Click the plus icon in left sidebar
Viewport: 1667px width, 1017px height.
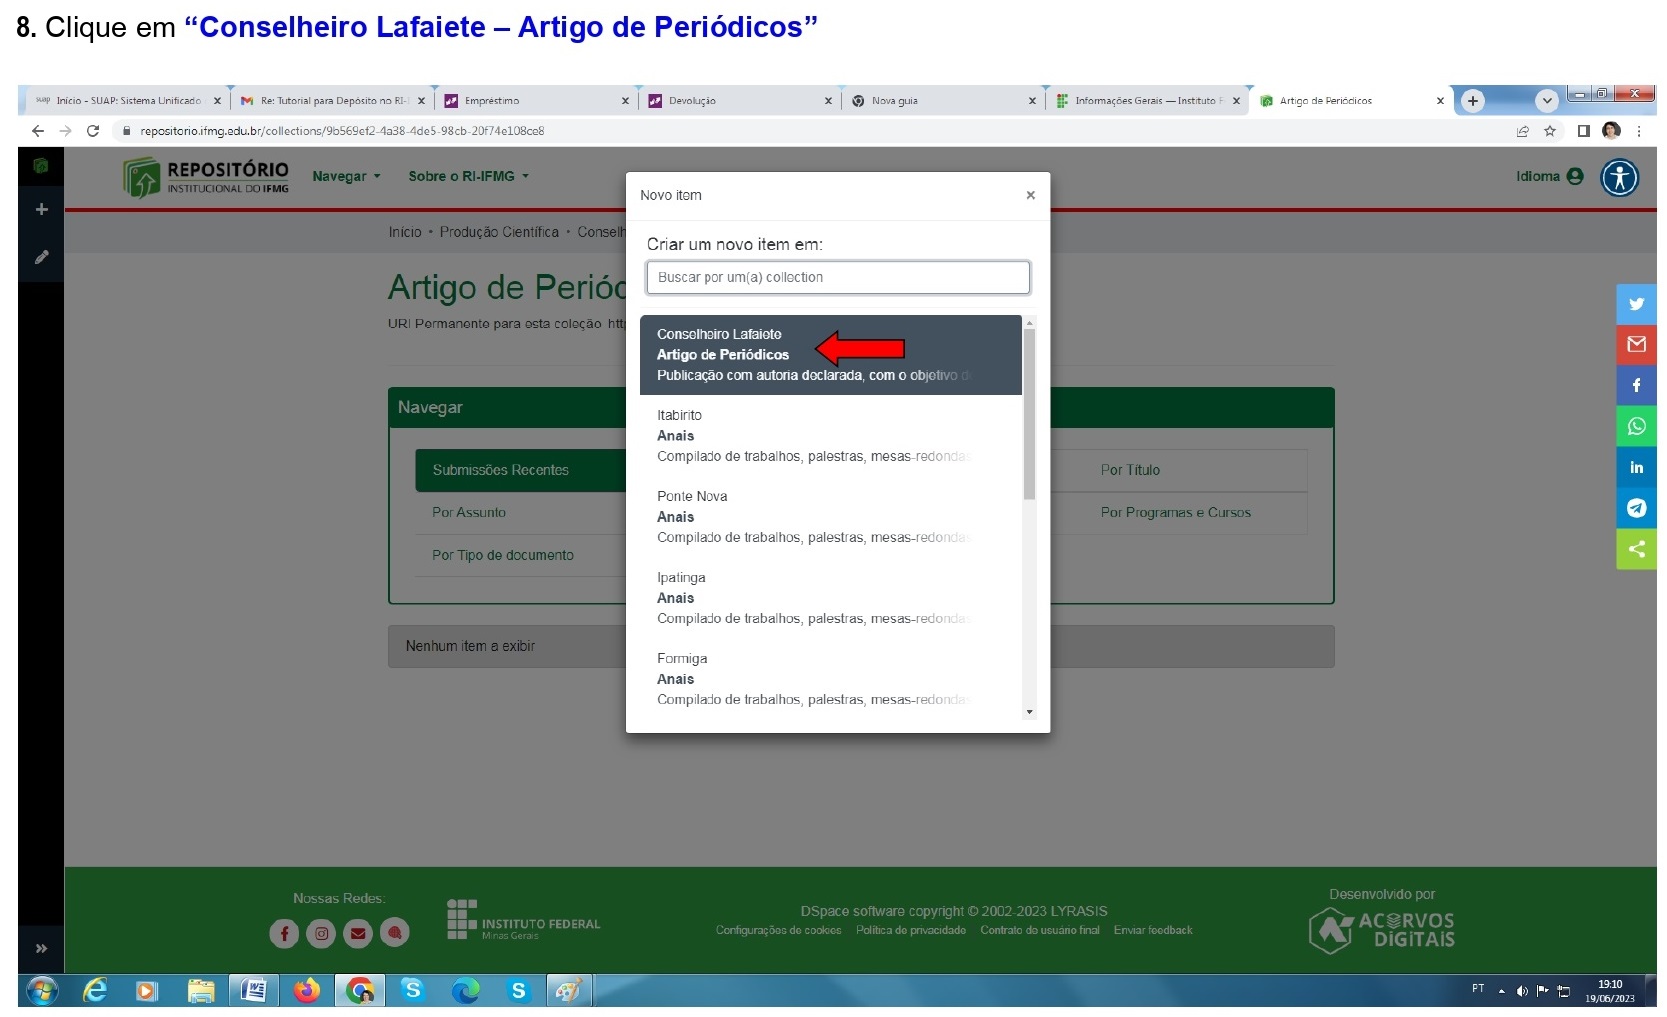[x=42, y=209]
